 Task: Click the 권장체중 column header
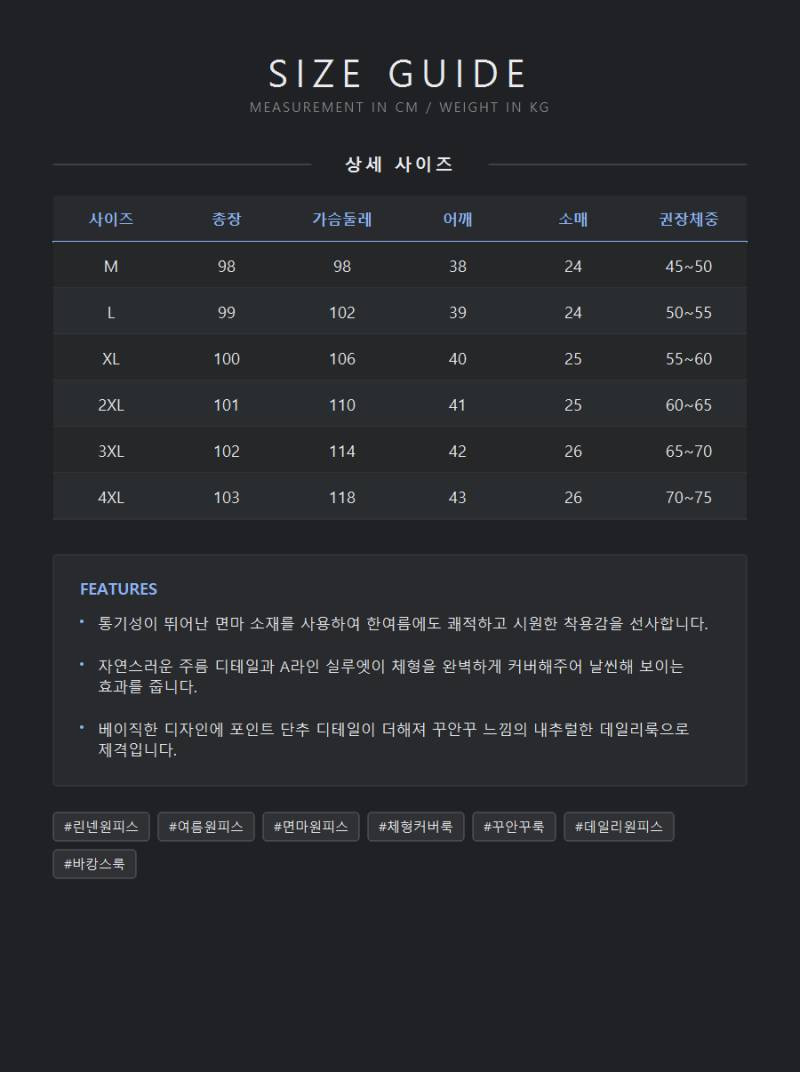click(689, 219)
